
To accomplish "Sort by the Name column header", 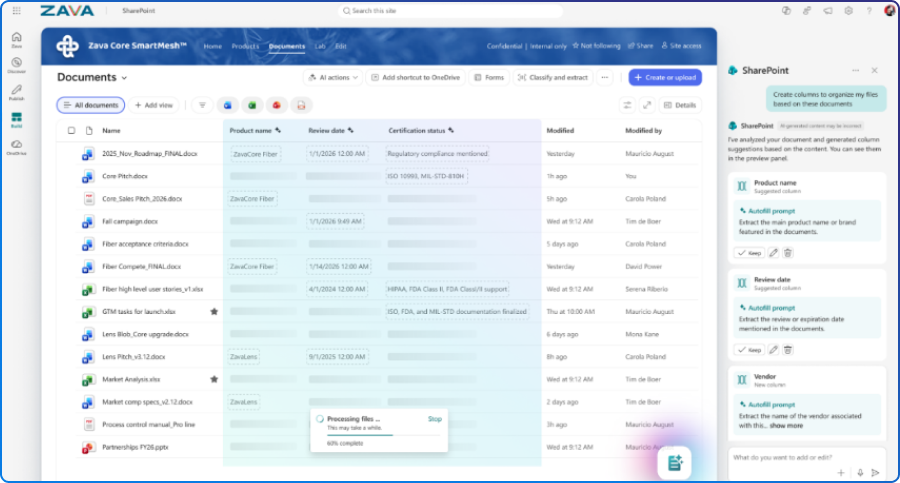I will 111,130.
